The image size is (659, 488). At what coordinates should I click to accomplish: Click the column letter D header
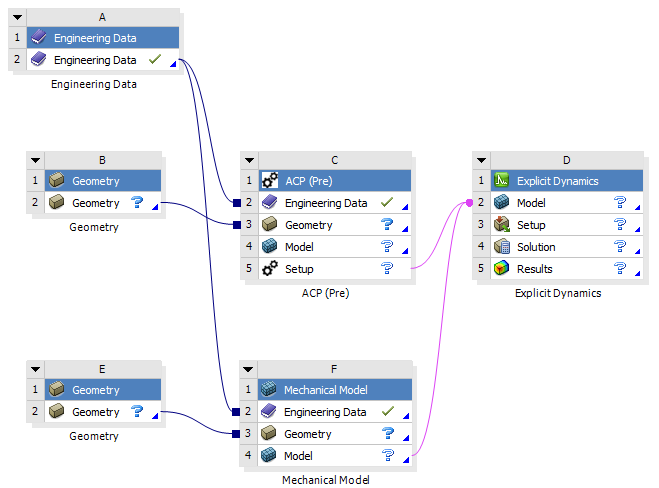[567, 160]
